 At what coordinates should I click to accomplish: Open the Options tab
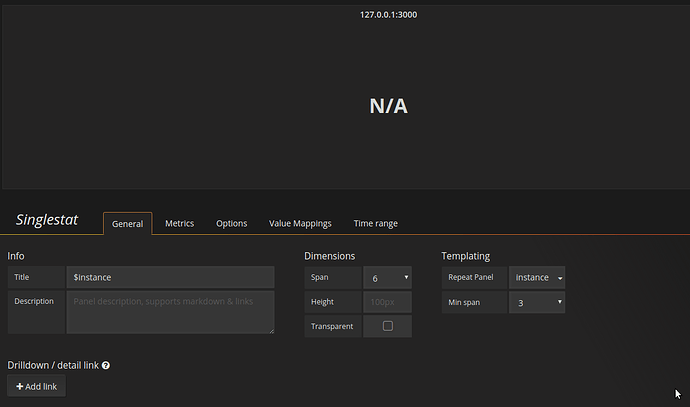pos(232,224)
